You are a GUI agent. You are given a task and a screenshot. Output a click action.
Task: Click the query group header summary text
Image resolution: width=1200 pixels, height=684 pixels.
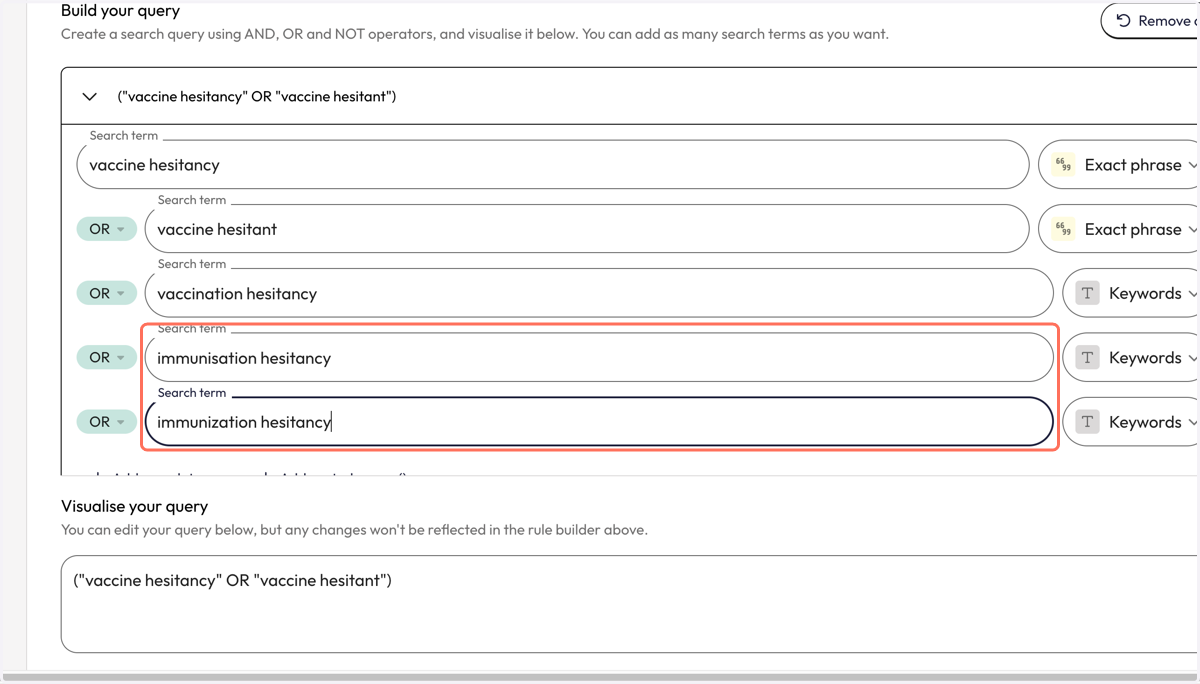257,97
